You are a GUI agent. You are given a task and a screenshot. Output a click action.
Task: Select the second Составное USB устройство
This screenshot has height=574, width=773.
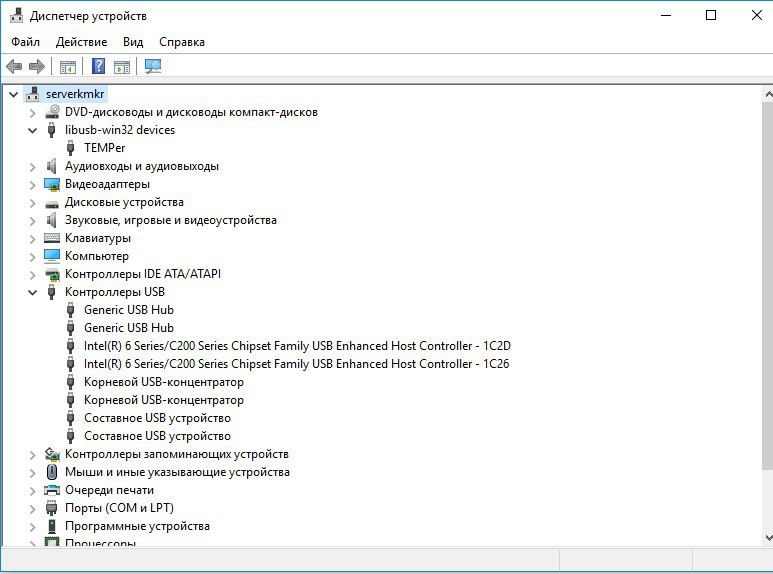click(x=157, y=436)
